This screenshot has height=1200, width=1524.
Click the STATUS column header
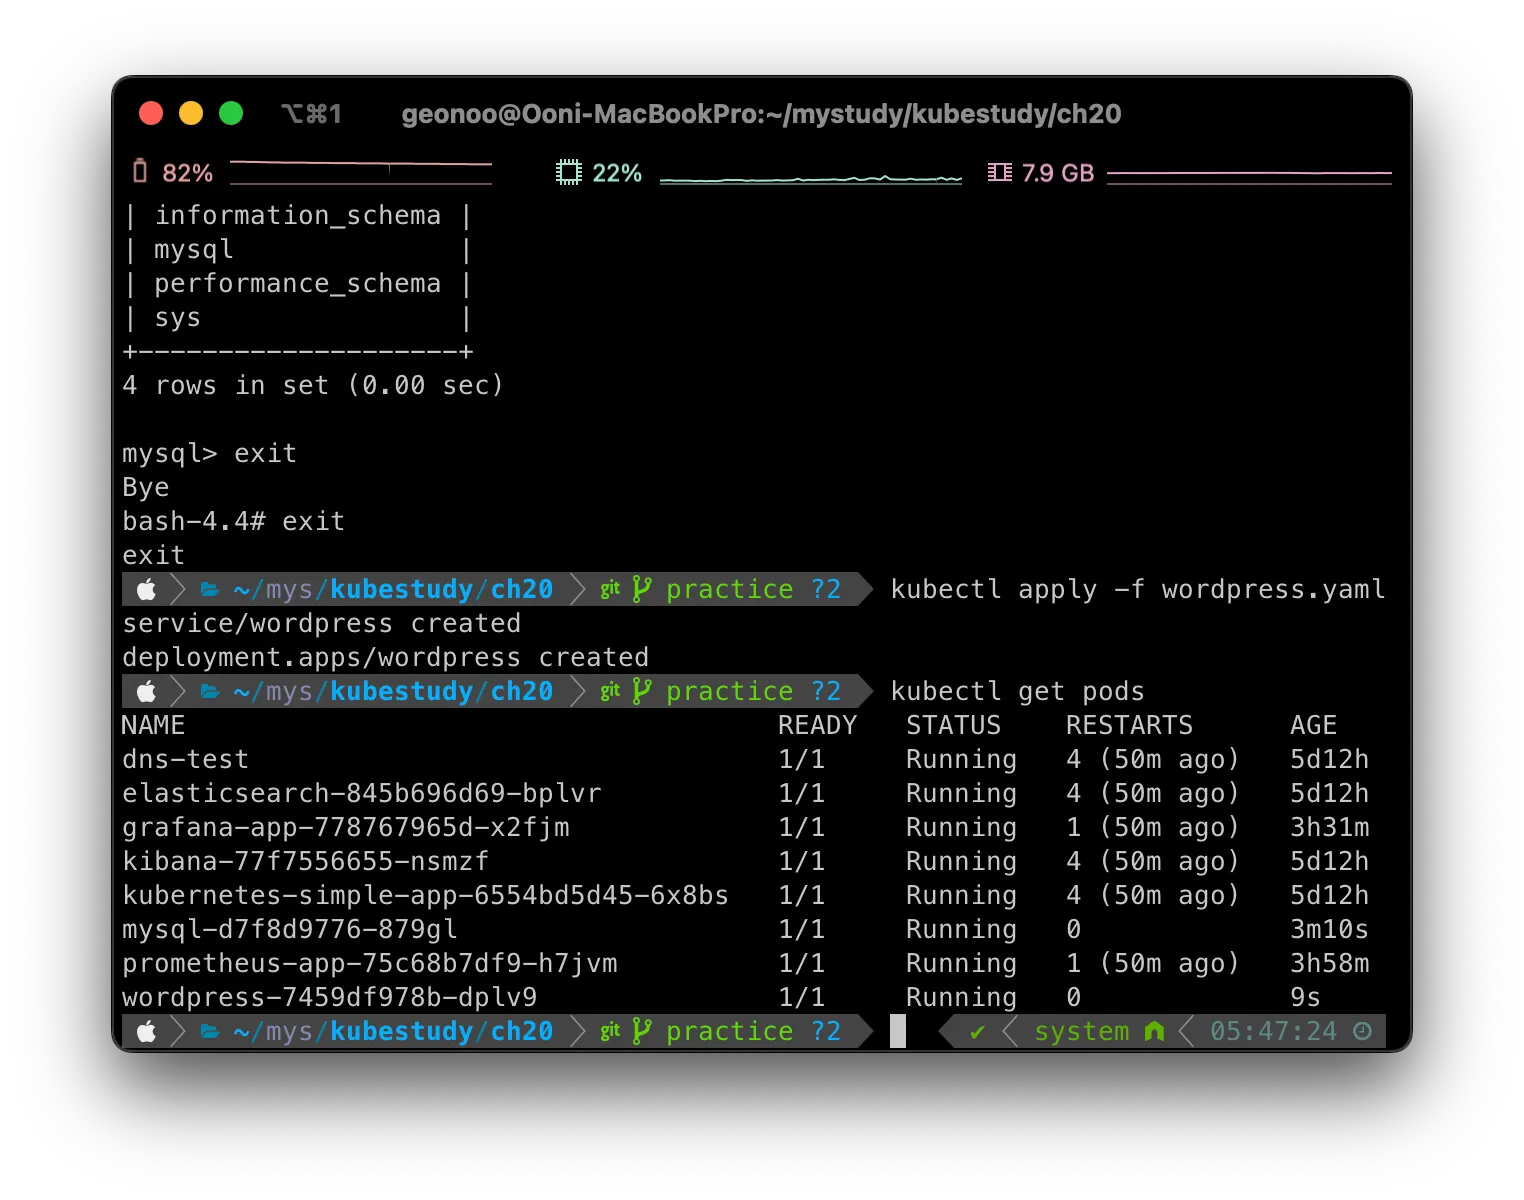pos(954,726)
